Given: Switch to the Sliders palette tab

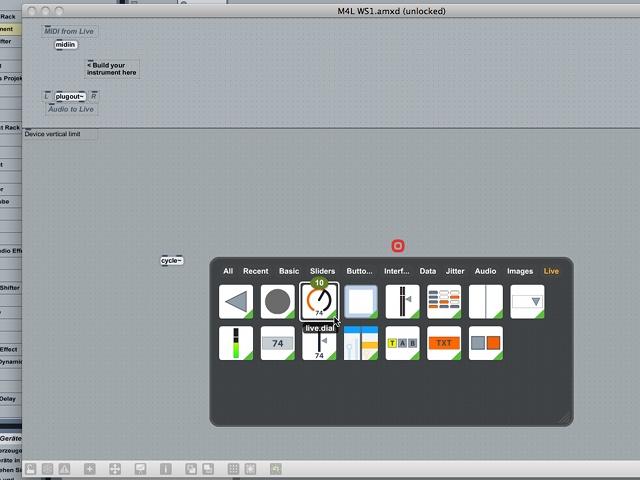Looking at the screenshot, I should (322, 271).
